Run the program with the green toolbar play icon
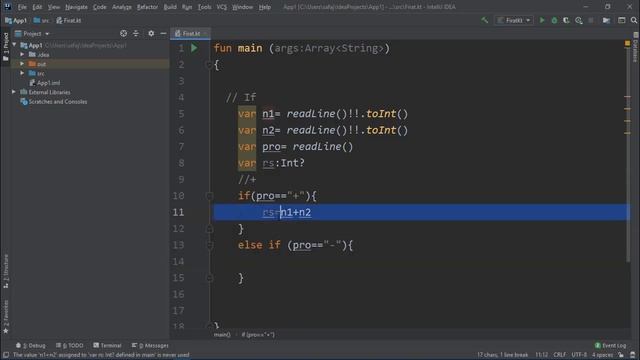This screenshot has height=360, width=640. (x=542, y=20)
